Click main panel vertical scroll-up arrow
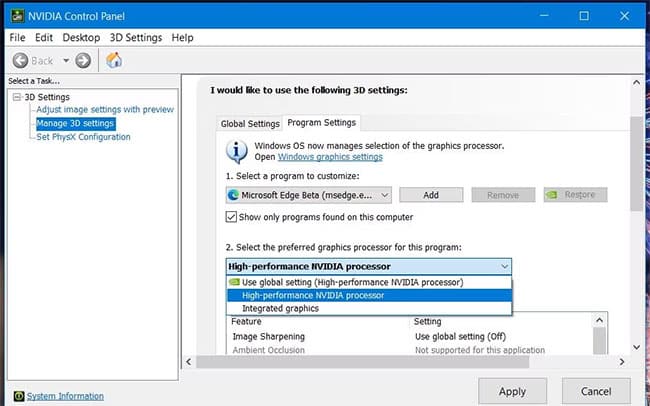 pos(636,83)
